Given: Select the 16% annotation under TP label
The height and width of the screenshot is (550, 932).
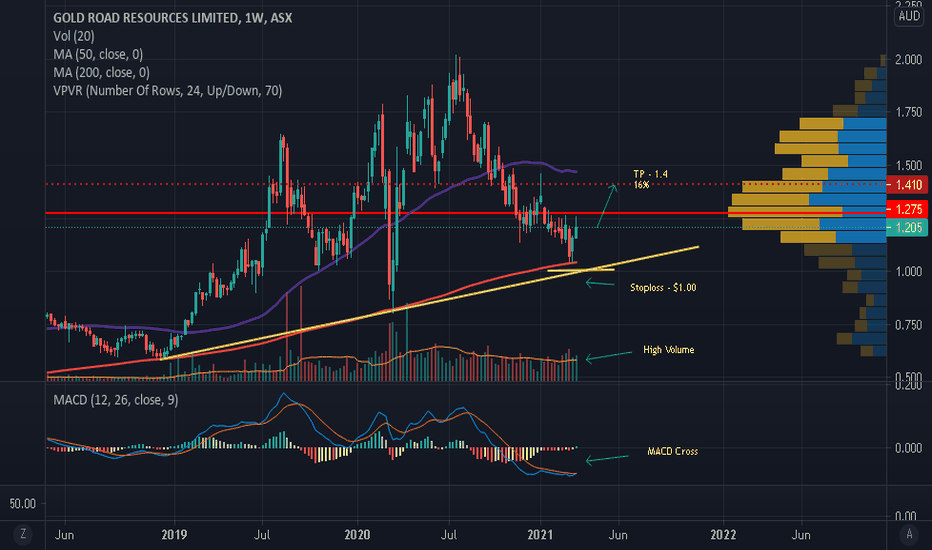Looking at the screenshot, I should [641, 185].
